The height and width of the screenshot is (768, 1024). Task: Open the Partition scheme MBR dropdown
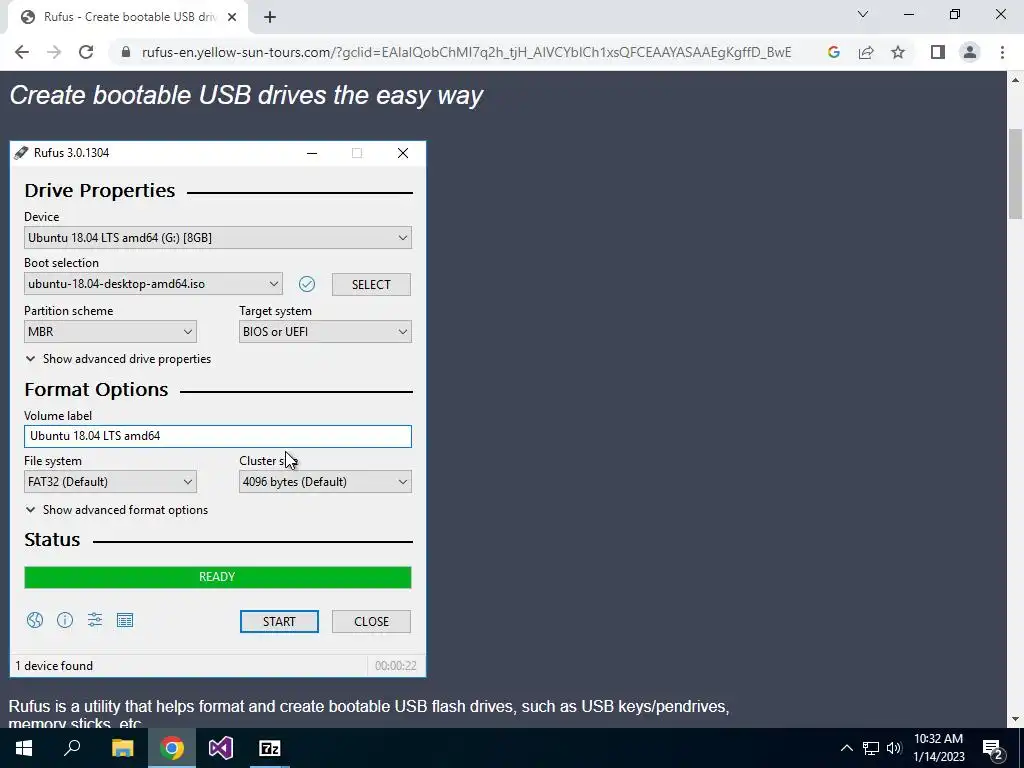(x=110, y=332)
